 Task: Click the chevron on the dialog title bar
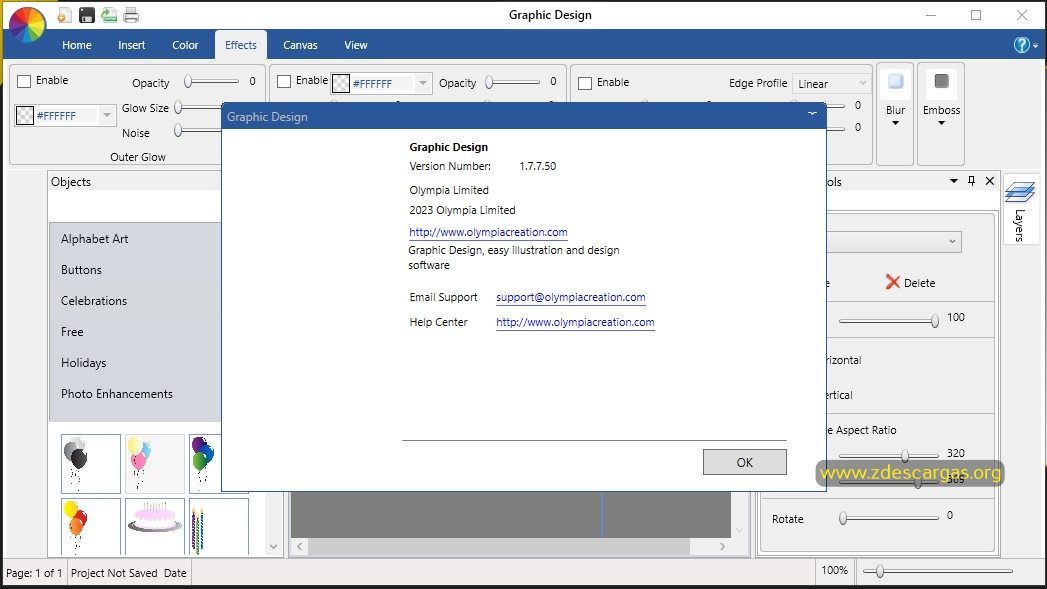point(812,114)
